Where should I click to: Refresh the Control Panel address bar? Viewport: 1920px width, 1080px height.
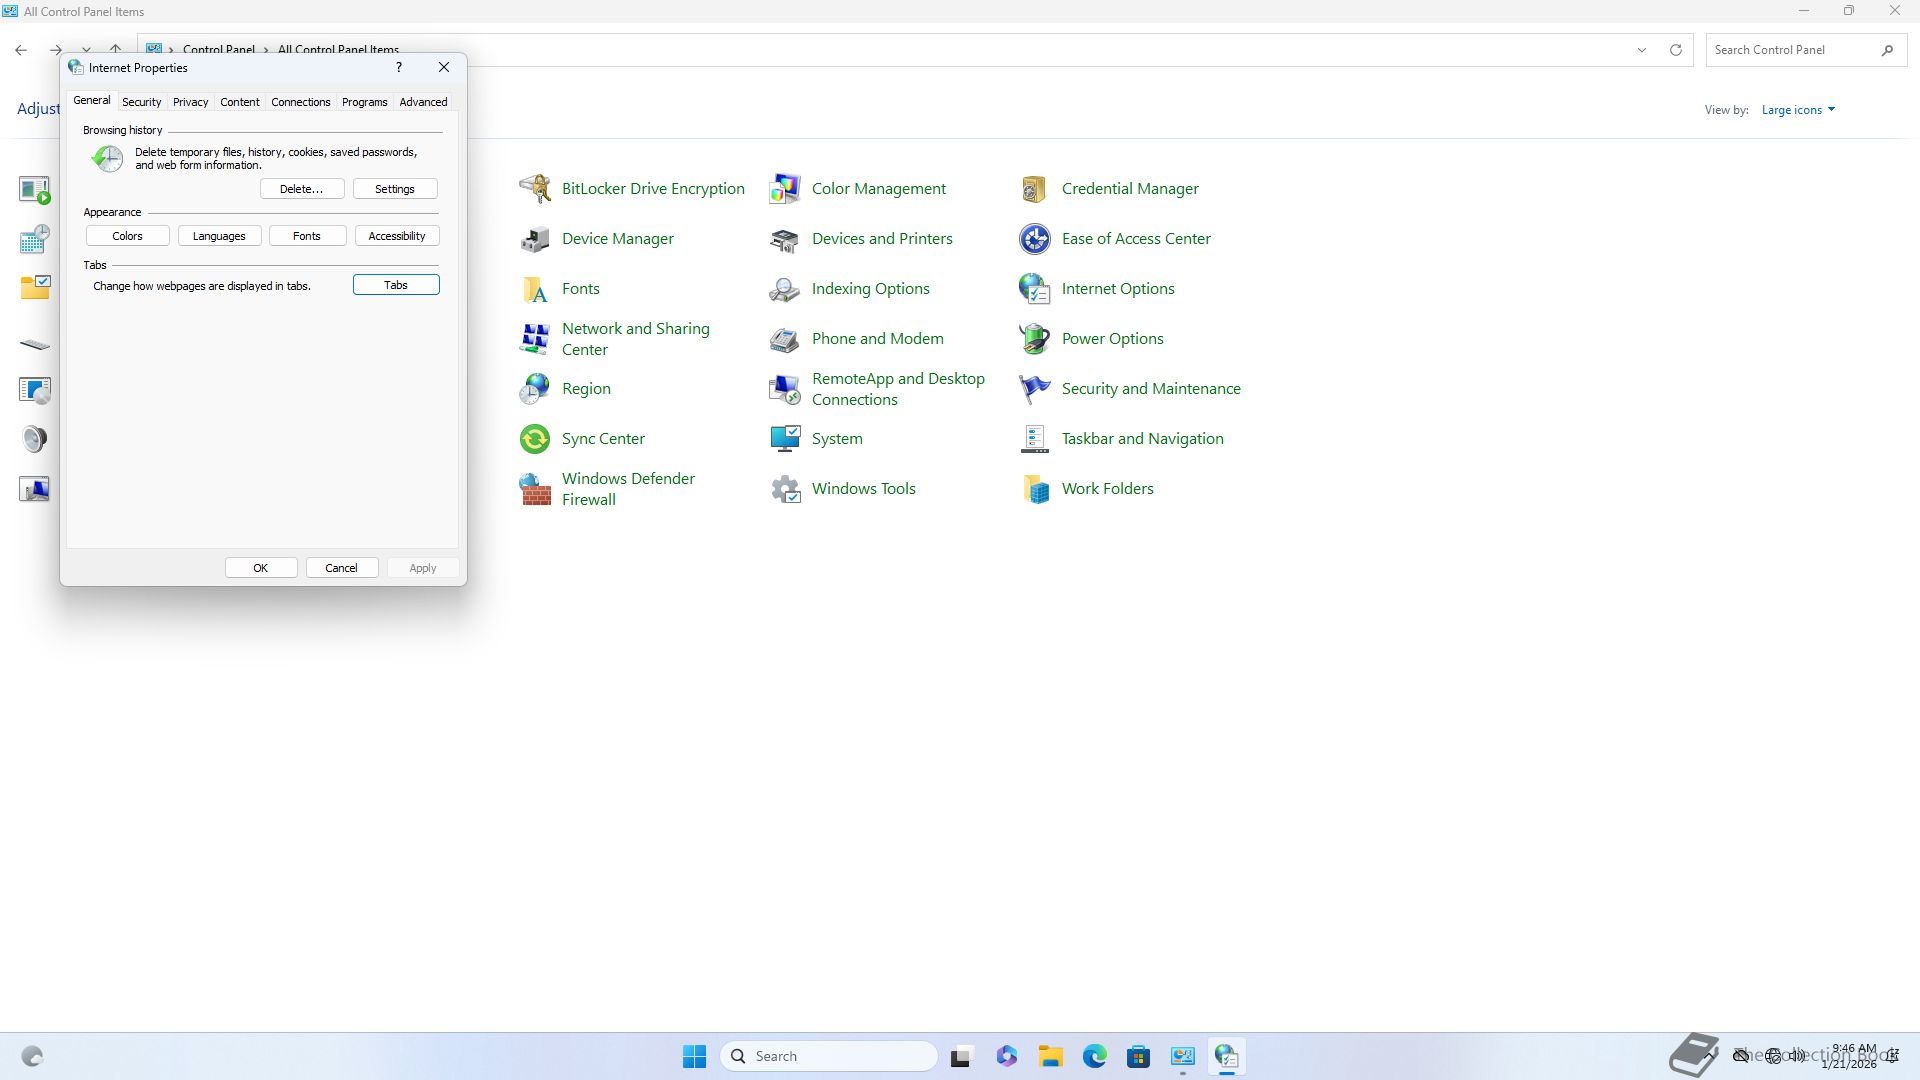pos(1676,50)
